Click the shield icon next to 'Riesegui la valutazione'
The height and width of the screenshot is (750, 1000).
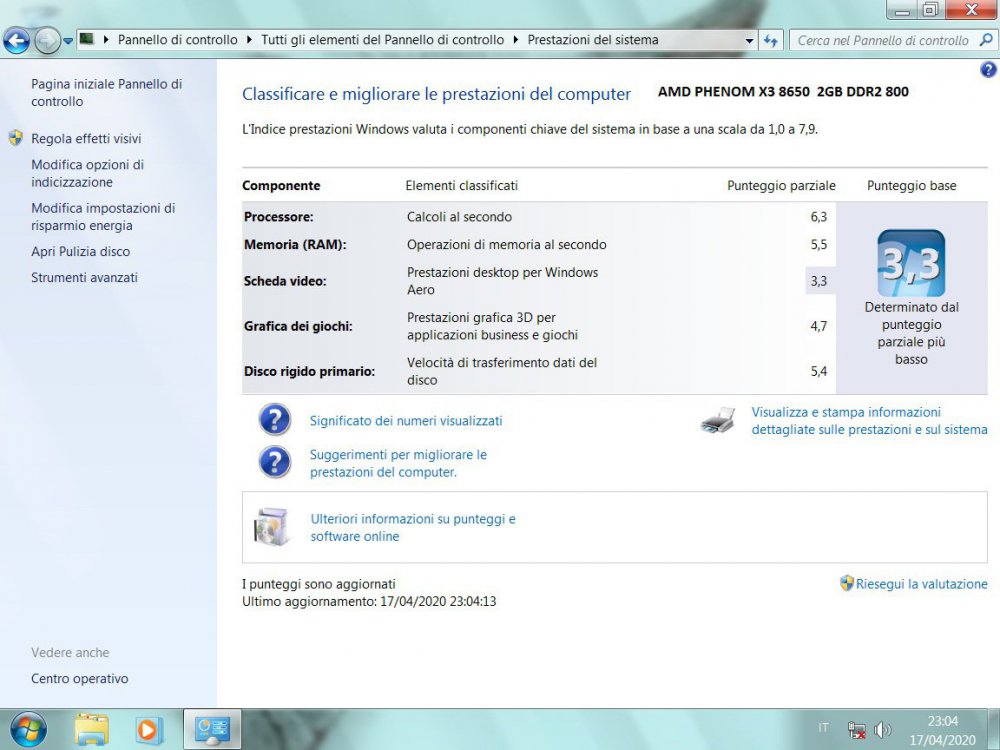(x=845, y=584)
